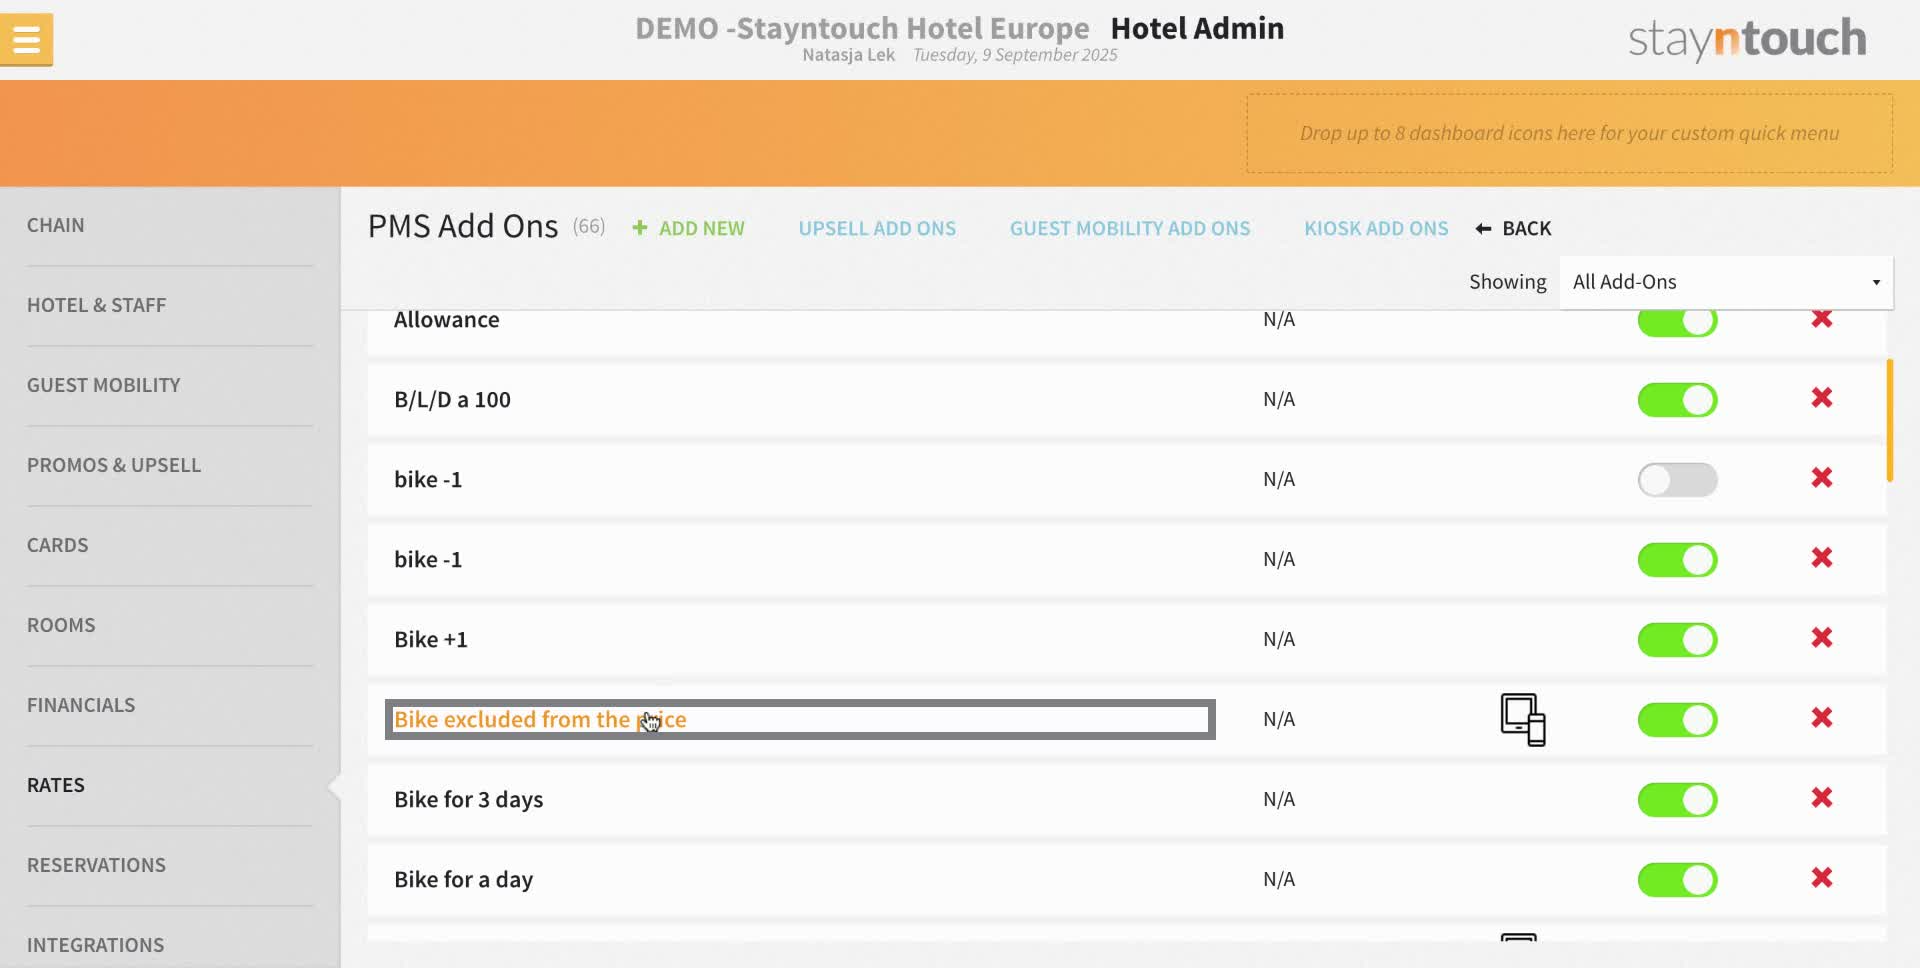Open the orange hamburger menu
Screen dimensions: 1920x968
click(x=27, y=40)
